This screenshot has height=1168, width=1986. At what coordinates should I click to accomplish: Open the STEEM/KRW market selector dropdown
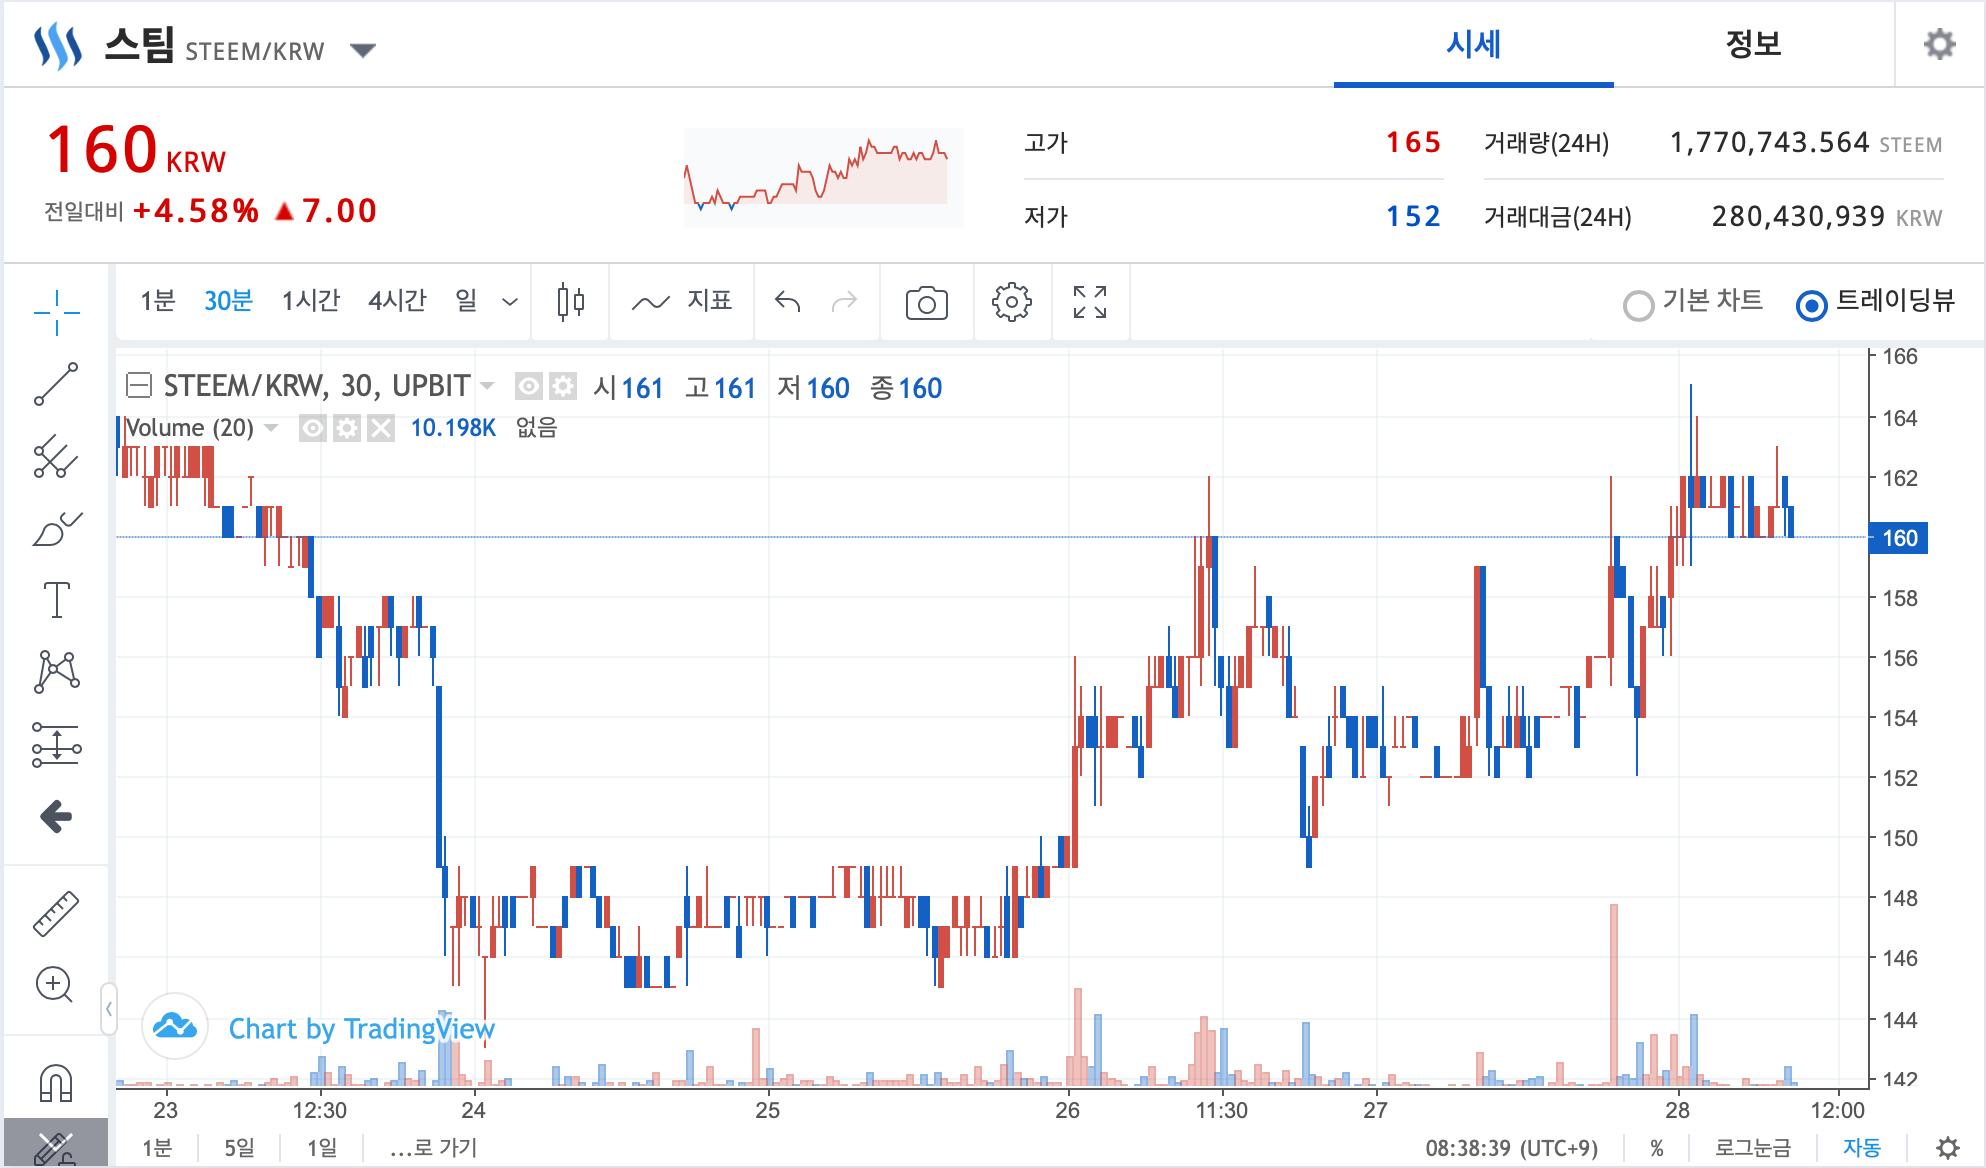point(363,50)
